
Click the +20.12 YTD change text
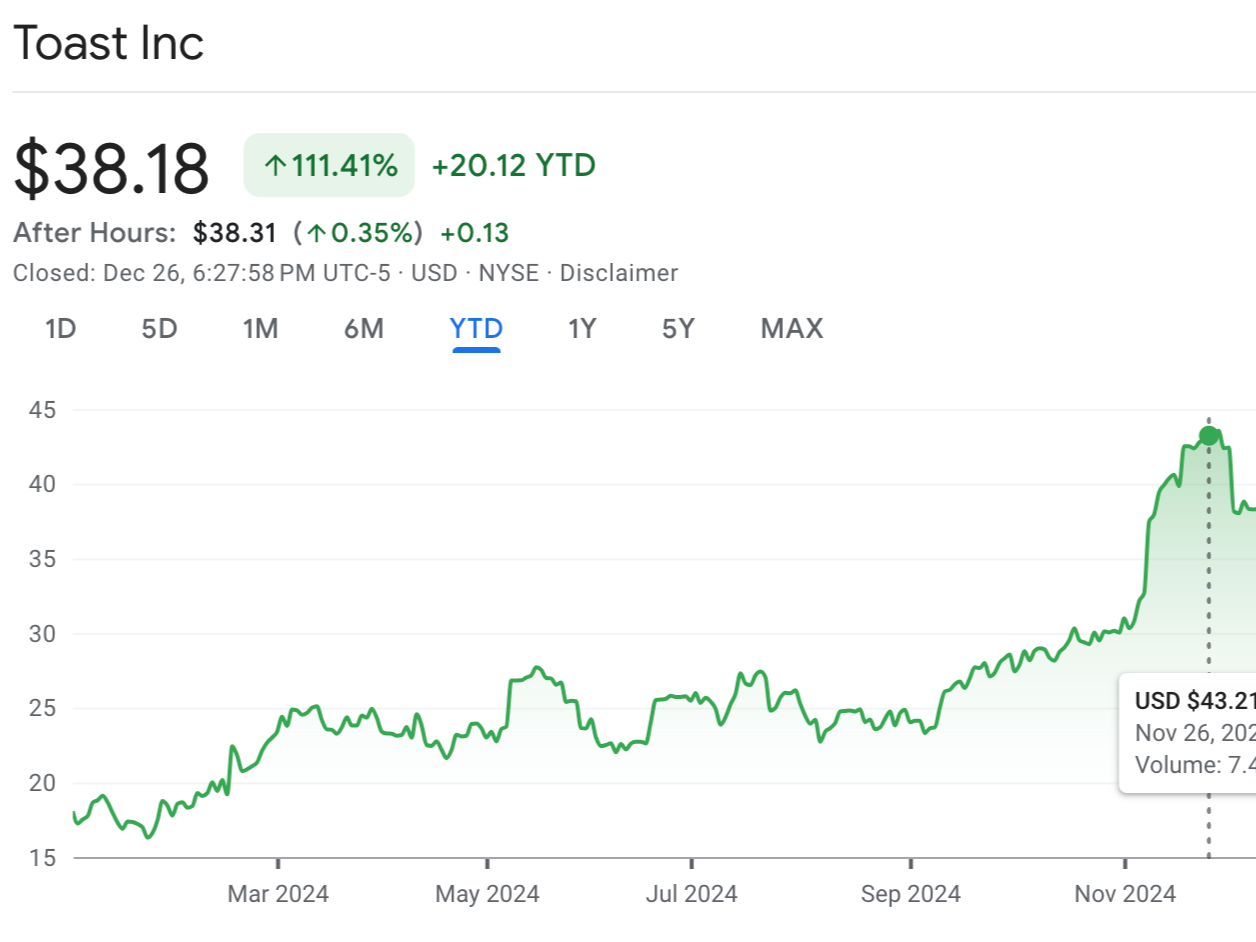513,165
